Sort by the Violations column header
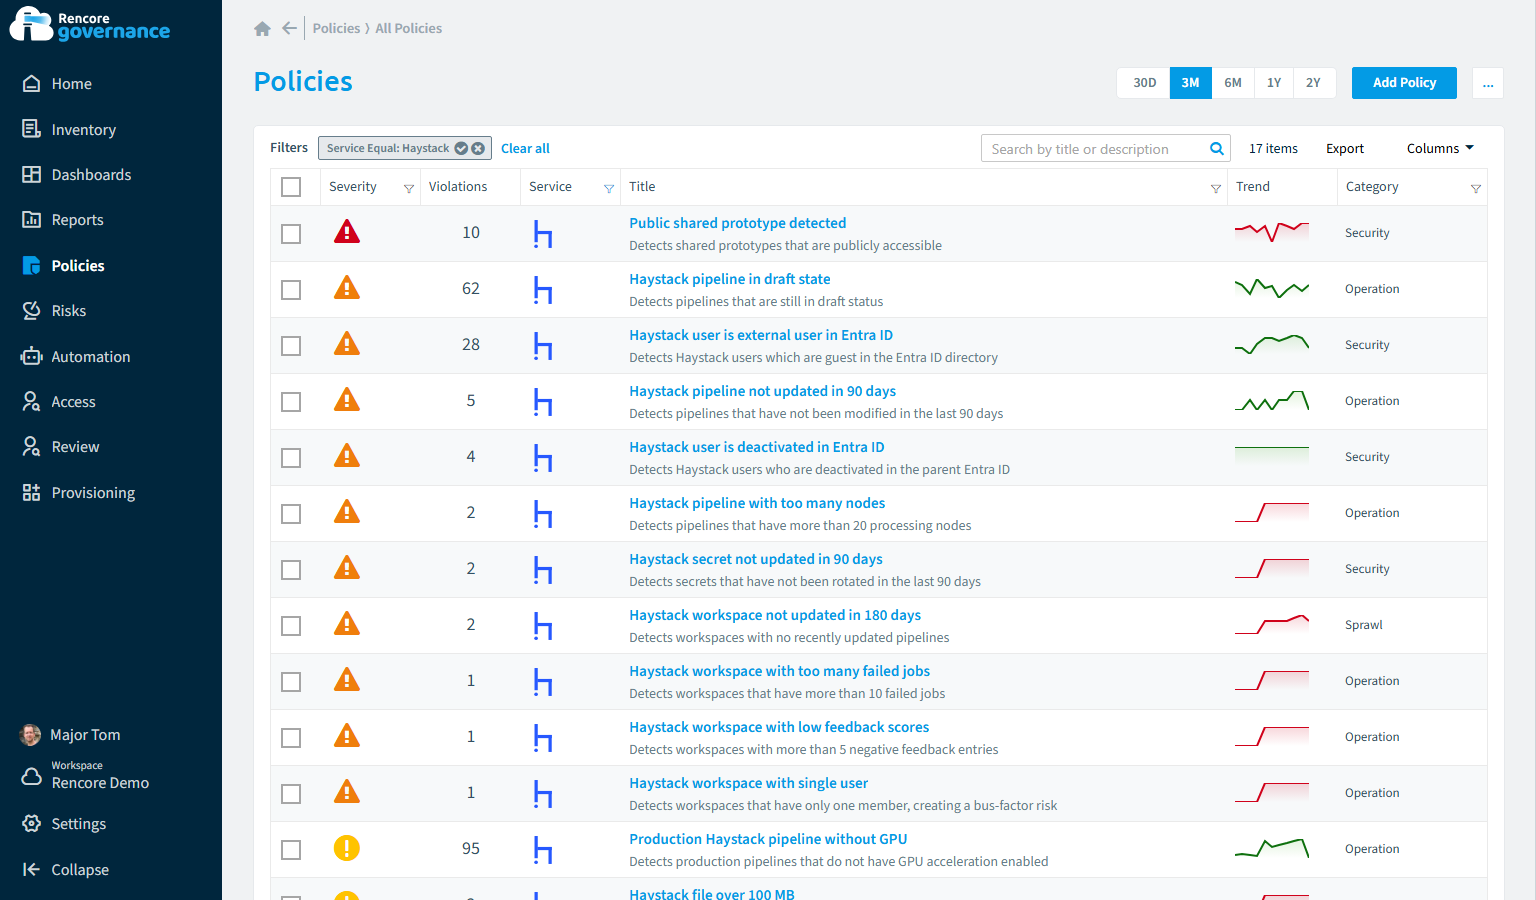 tap(458, 187)
